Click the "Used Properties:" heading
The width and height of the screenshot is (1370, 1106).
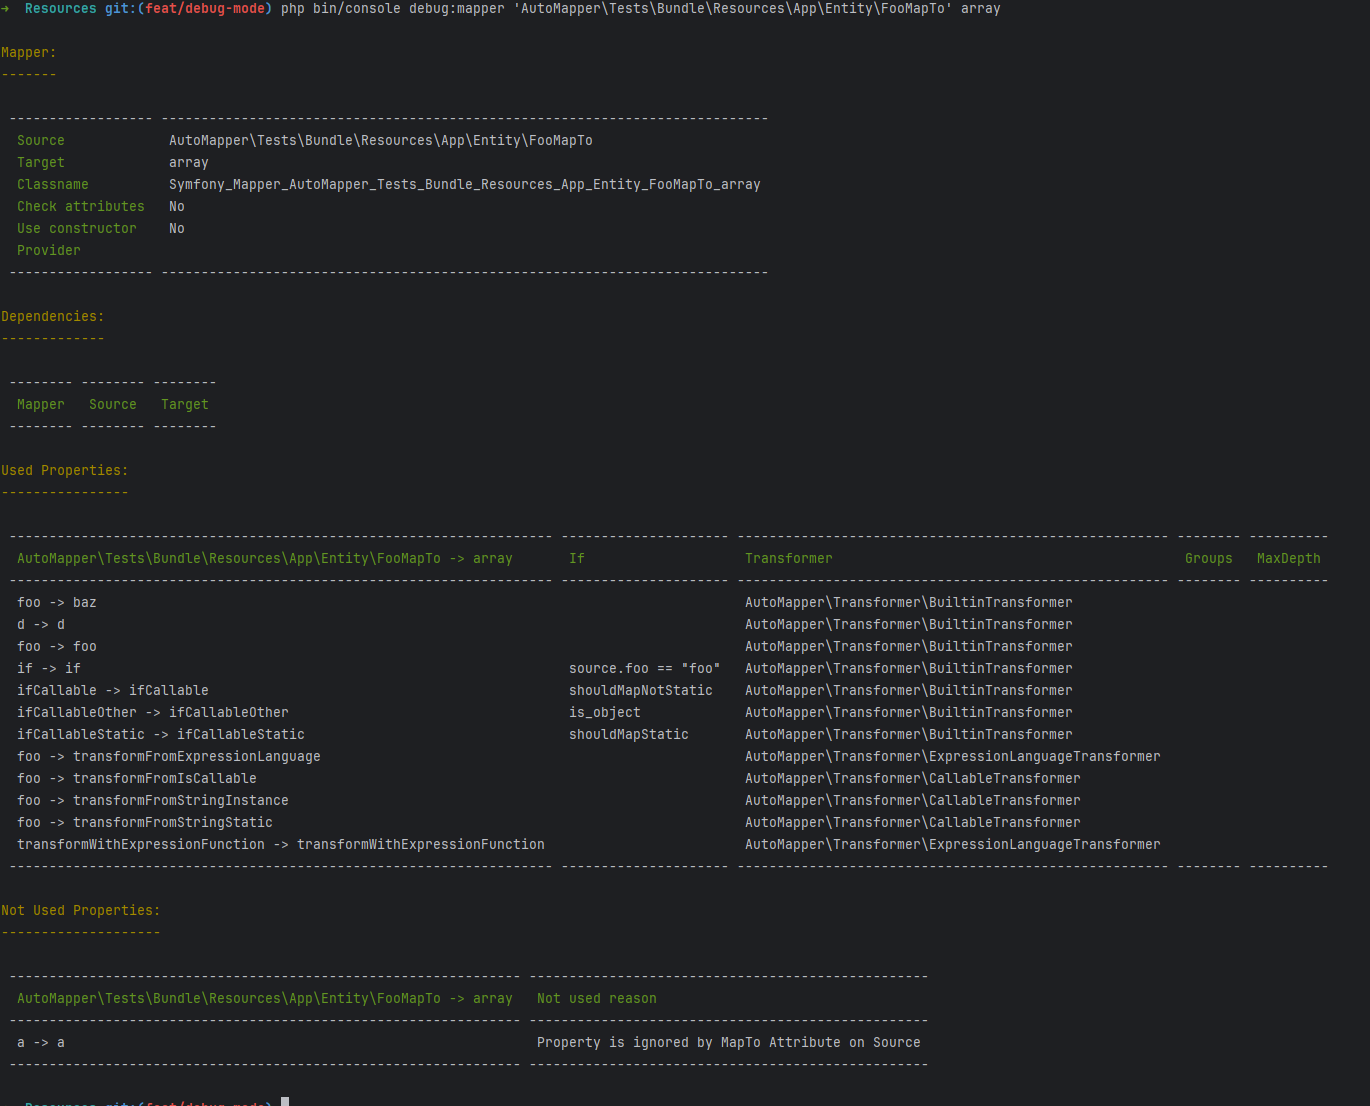[64, 471]
